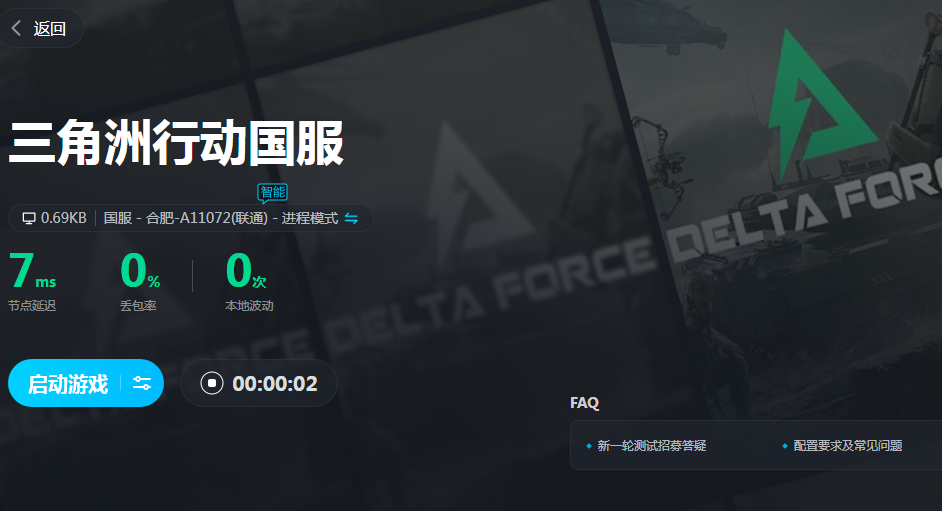Image resolution: width=942 pixels, height=511 pixels.
Task: Open the 配置要求及常见问题 FAQ link
Action: click(848, 446)
